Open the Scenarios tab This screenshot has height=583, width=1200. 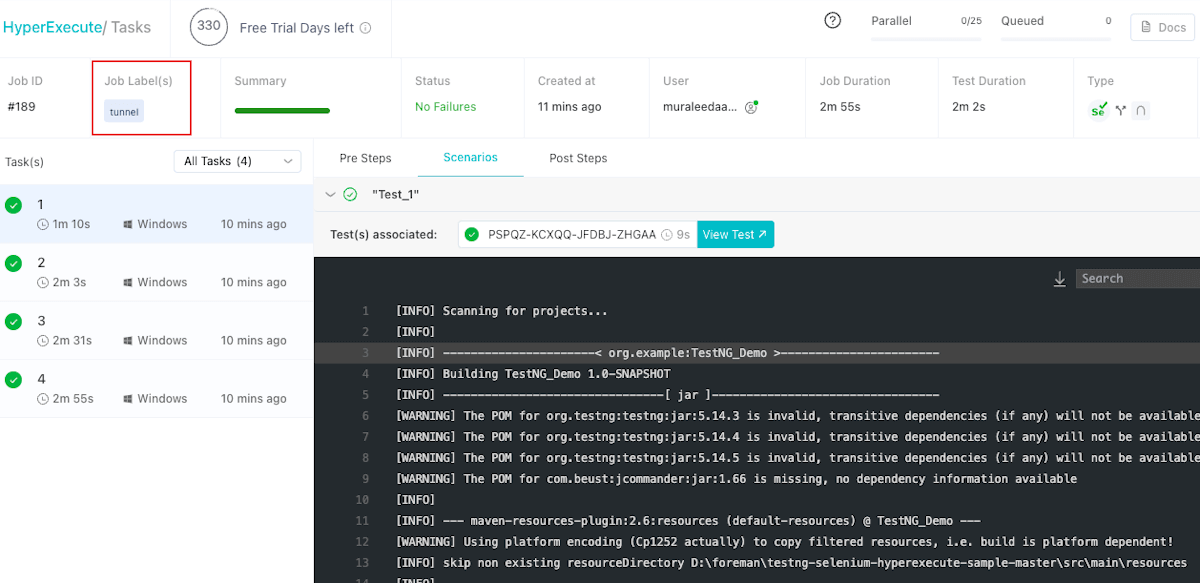click(470, 157)
